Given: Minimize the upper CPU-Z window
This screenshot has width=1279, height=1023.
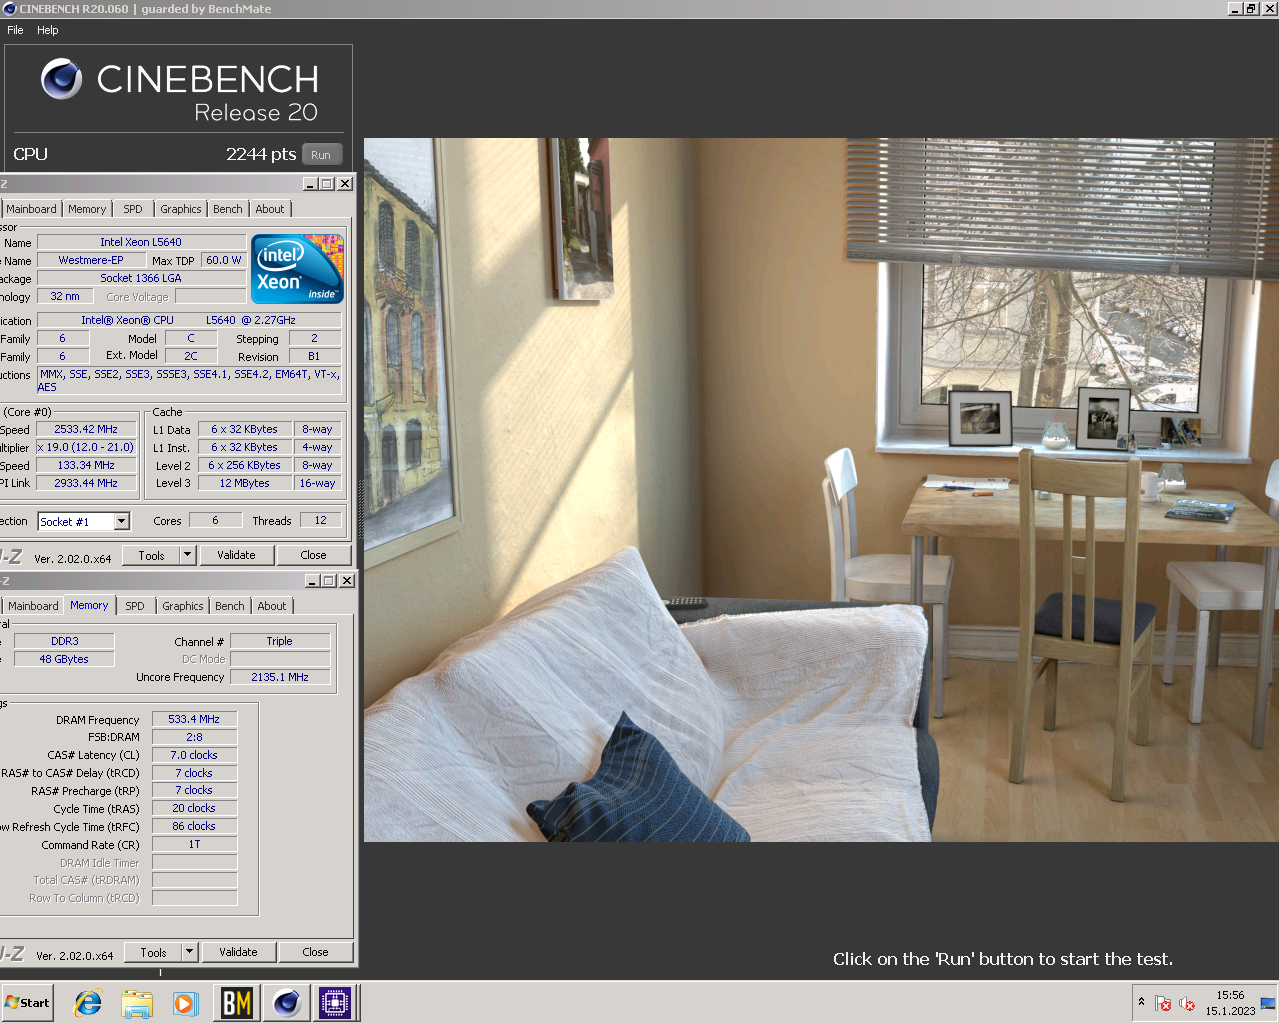Looking at the screenshot, I should (x=310, y=184).
